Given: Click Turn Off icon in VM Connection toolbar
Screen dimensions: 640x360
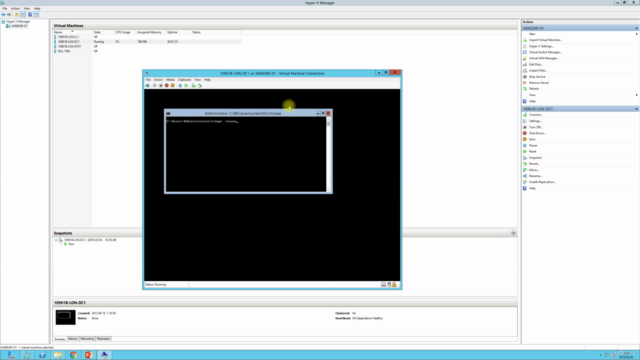Looking at the screenshot, I should click(160, 86).
